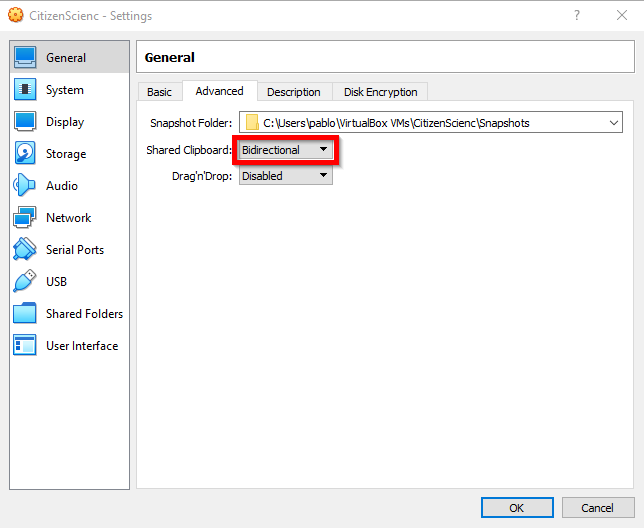644x528 pixels.
Task: Click the VirtualBox gear icon in title bar
Action: [16, 15]
